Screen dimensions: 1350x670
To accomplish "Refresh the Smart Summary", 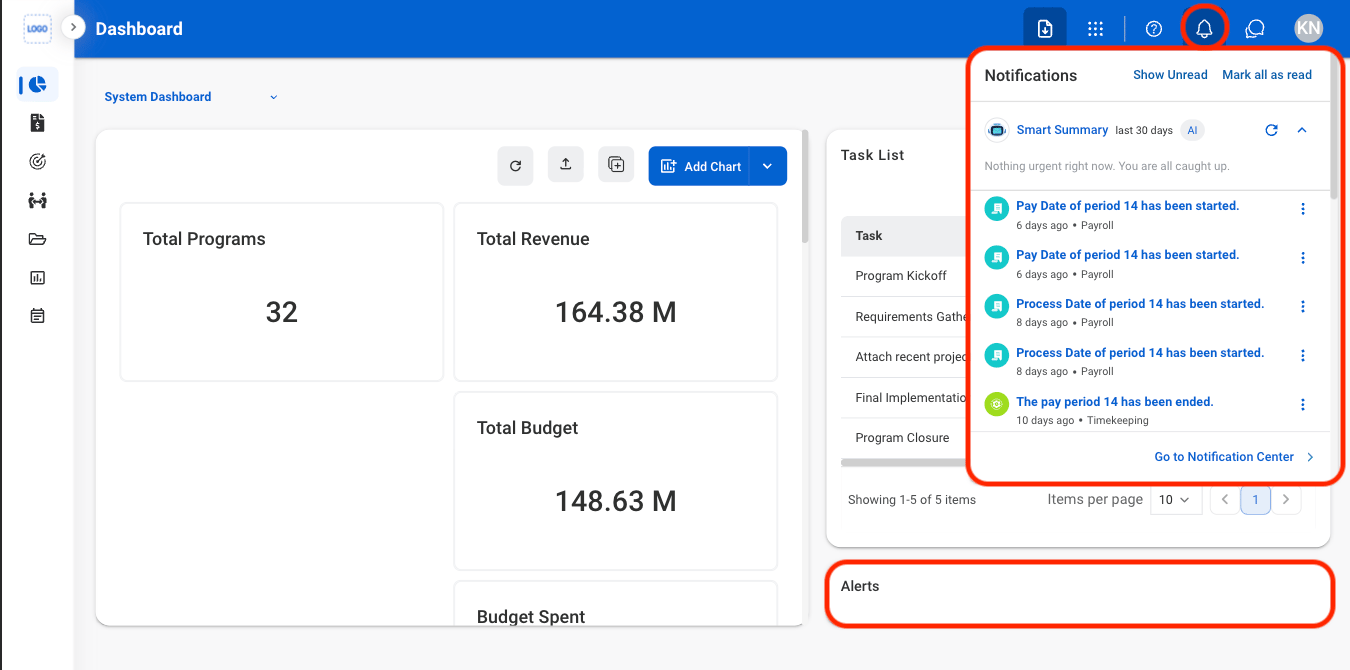I will pos(1271,130).
